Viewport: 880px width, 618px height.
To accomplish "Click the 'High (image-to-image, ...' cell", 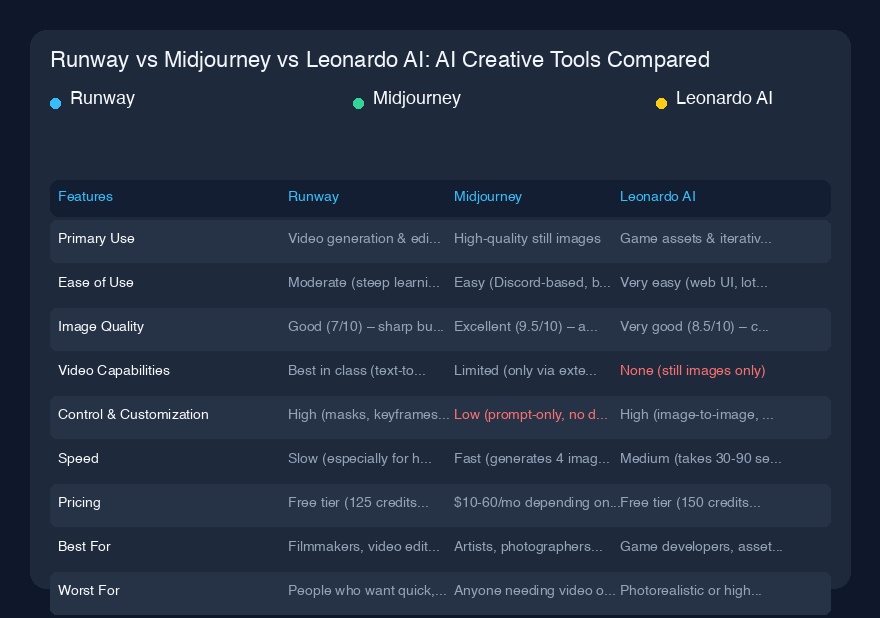I will pyautogui.click(x=697, y=414).
